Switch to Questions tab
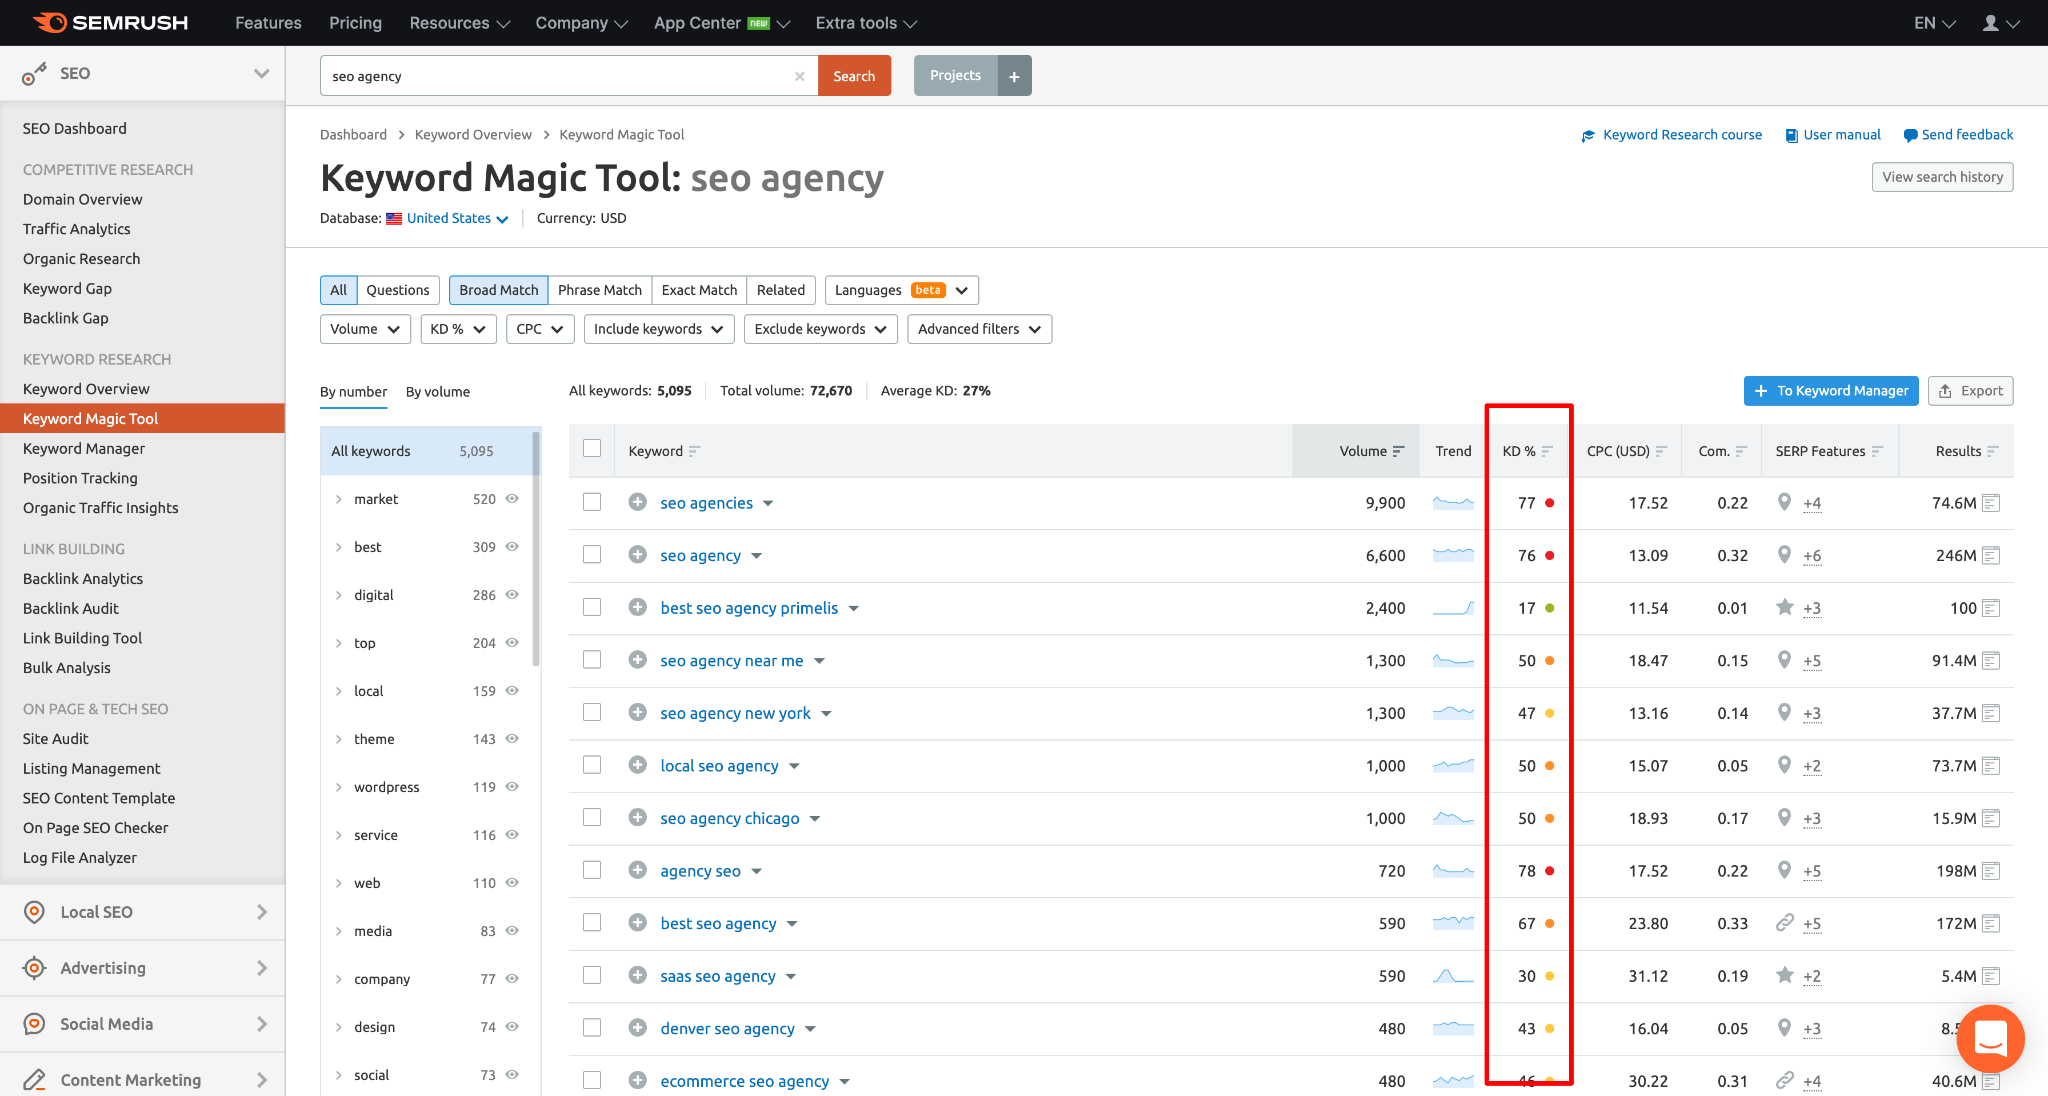The height and width of the screenshot is (1096, 2048). click(x=397, y=290)
